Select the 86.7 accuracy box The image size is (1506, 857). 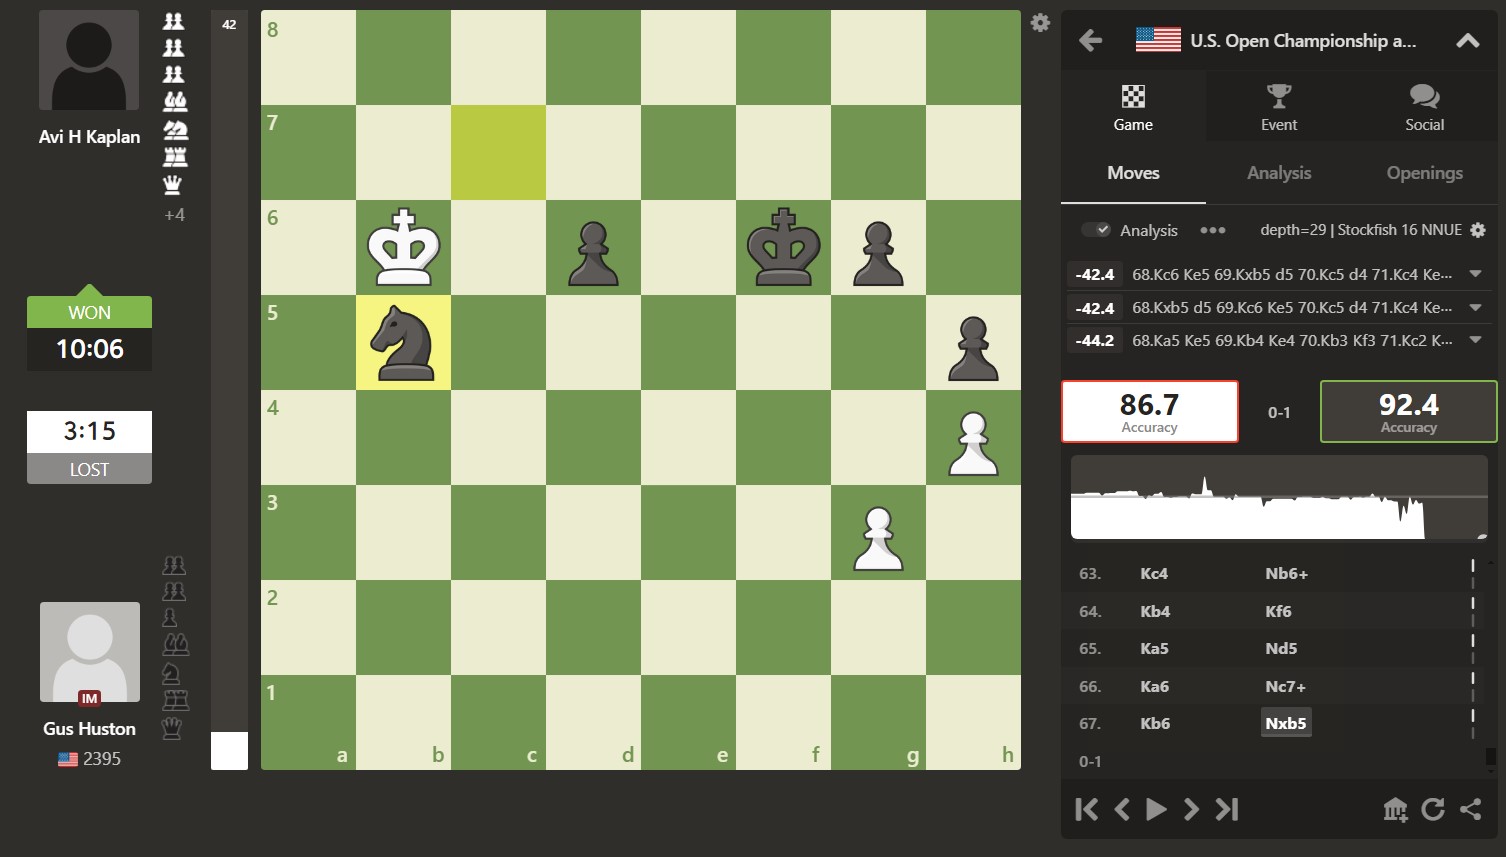[1149, 411]
